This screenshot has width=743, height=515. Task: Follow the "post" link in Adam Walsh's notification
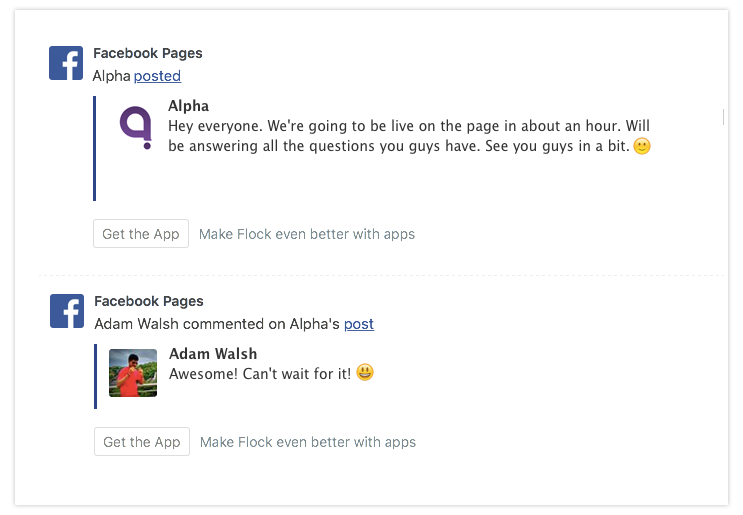click(x=358, y=324)
